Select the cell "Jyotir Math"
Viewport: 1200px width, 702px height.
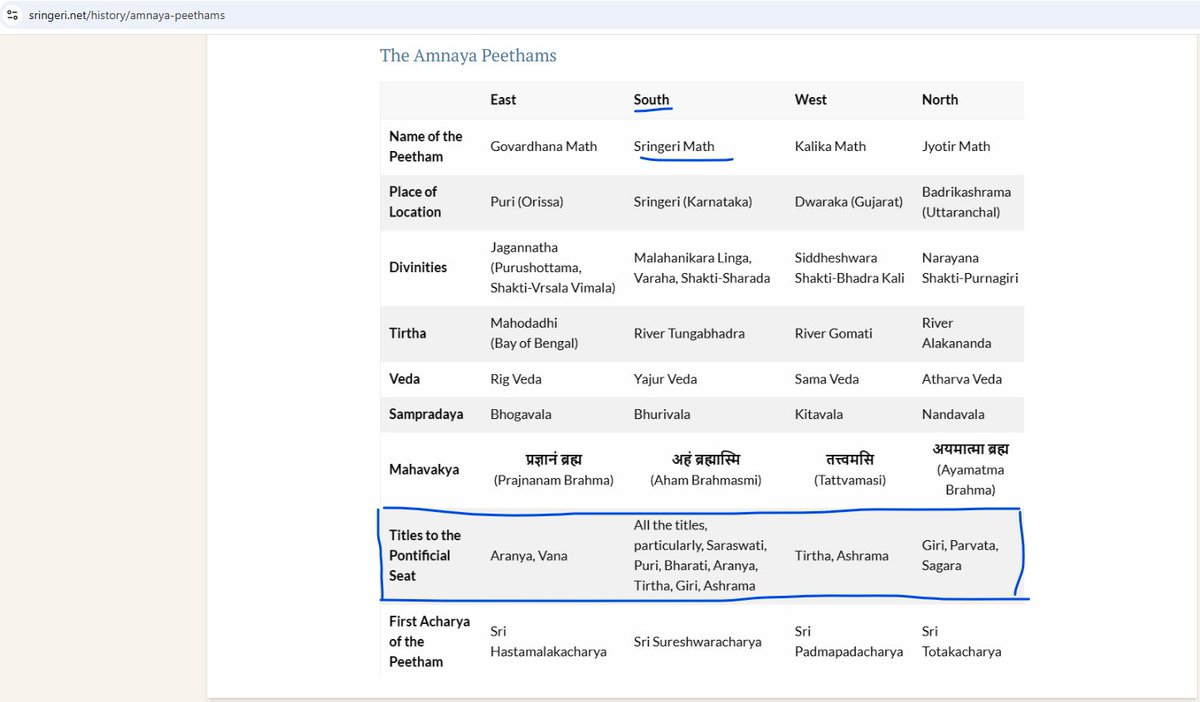pyautogui.click(x=956, y=146)
